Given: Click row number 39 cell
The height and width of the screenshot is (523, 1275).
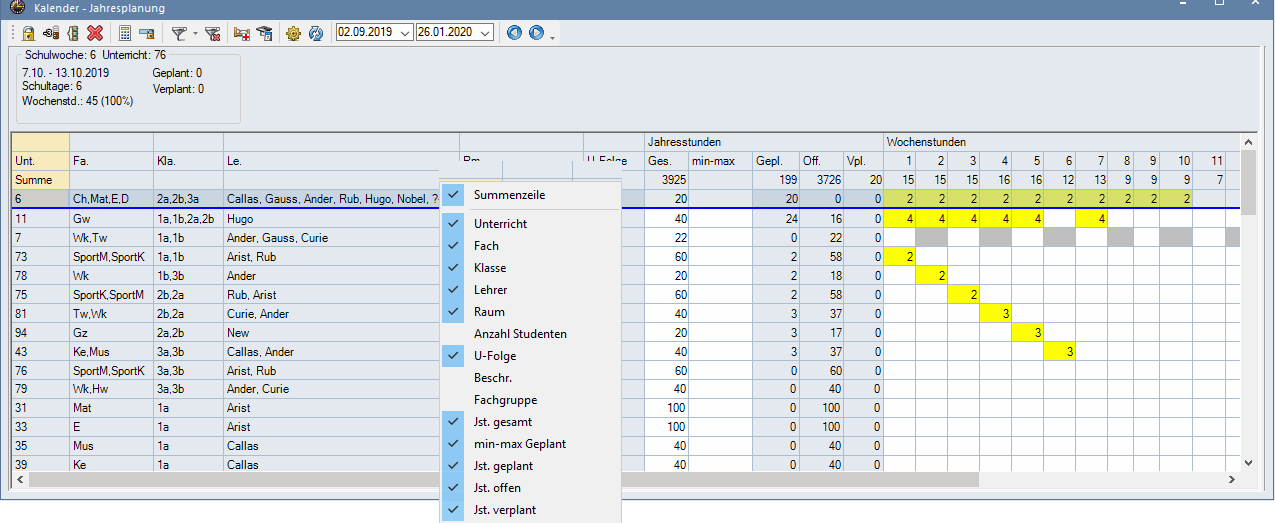Looking at the screenshot, I should coord(40,465).
